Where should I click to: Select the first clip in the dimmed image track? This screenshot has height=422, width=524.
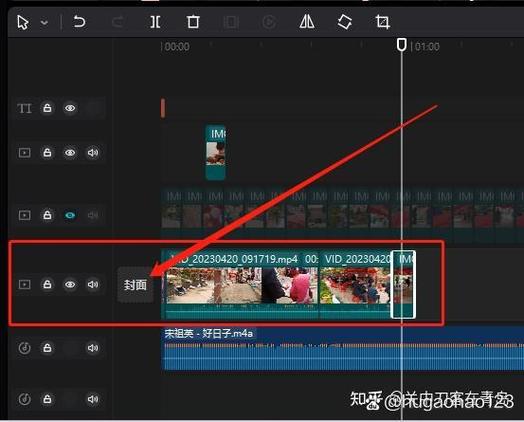coord(171,216)
